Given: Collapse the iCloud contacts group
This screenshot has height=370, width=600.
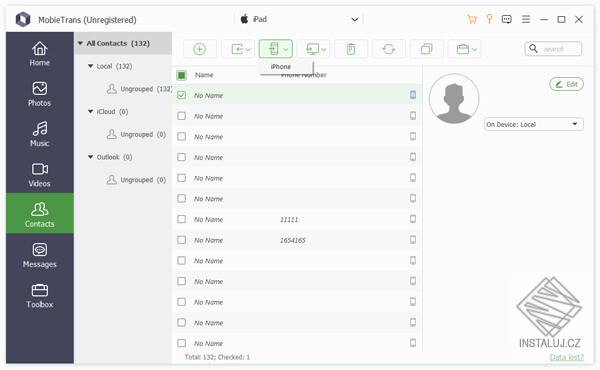Looking at the screenshot, I should point(91,112).
